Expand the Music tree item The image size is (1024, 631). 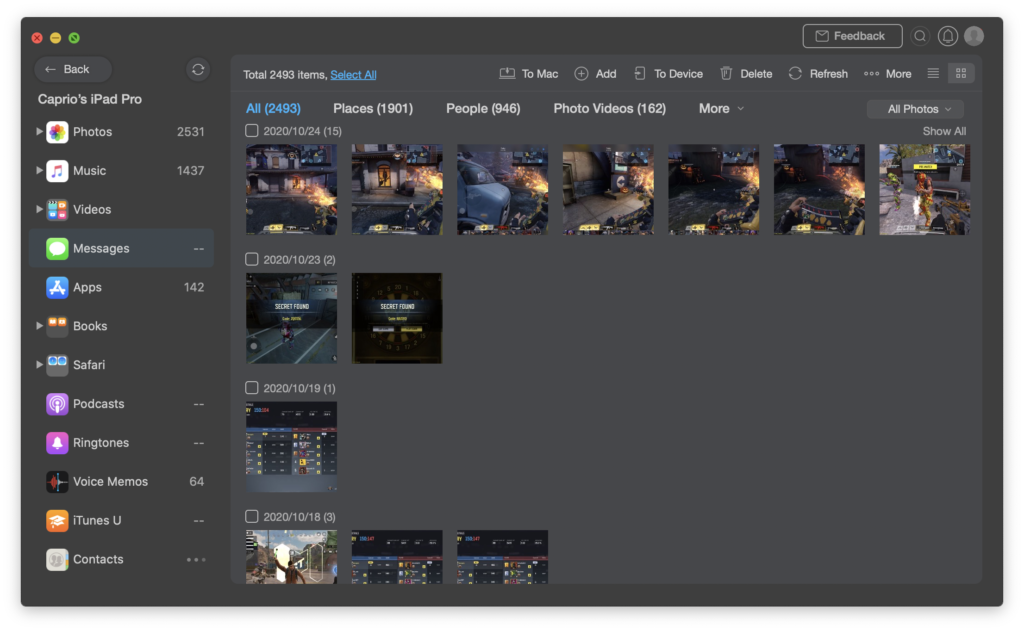pos(39,170)
